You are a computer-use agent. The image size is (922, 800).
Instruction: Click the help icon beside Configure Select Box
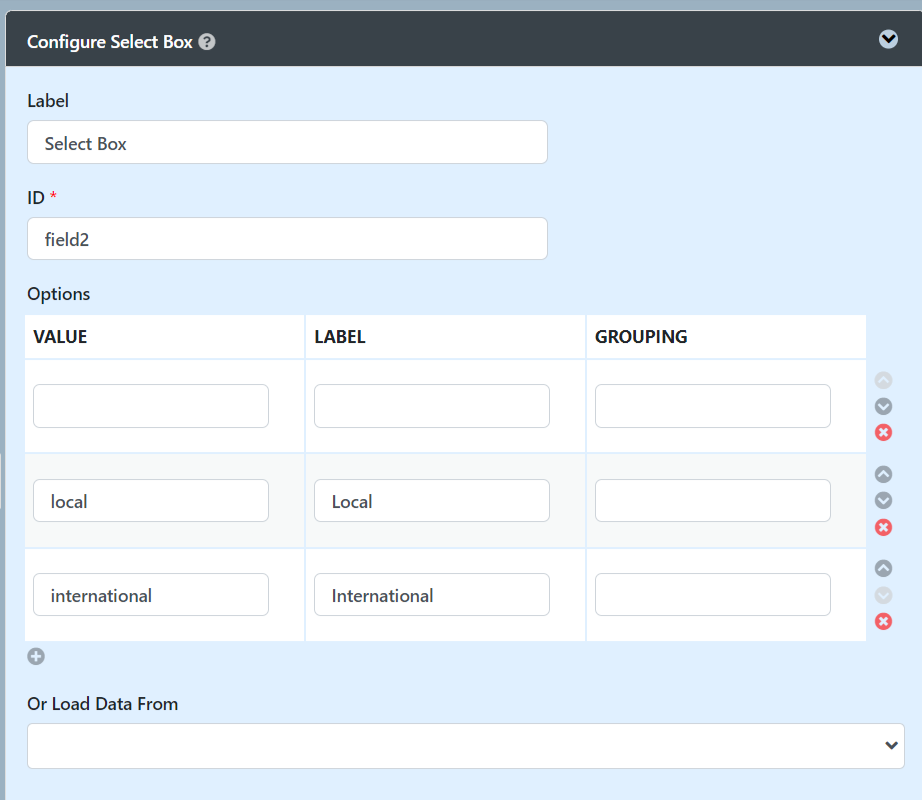coord(207,42)
